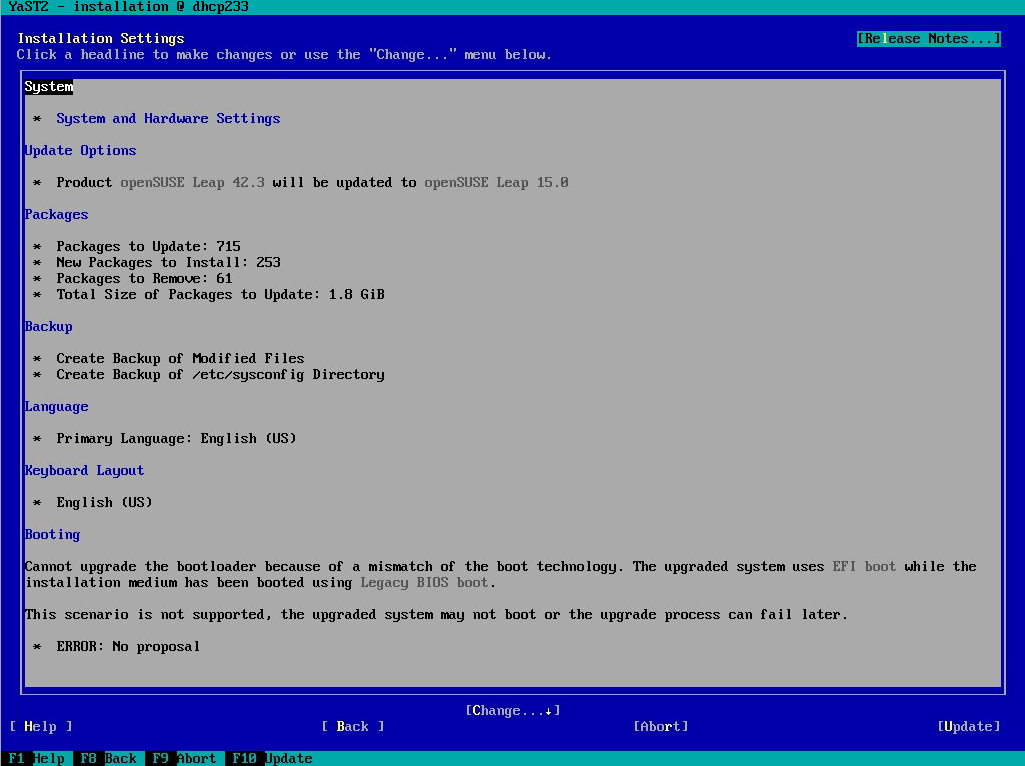Viewport: 1025px width, 766px height.
Task: Open System and Hardware Settings link
Action: pyautogui.click(x=168, y=119)
